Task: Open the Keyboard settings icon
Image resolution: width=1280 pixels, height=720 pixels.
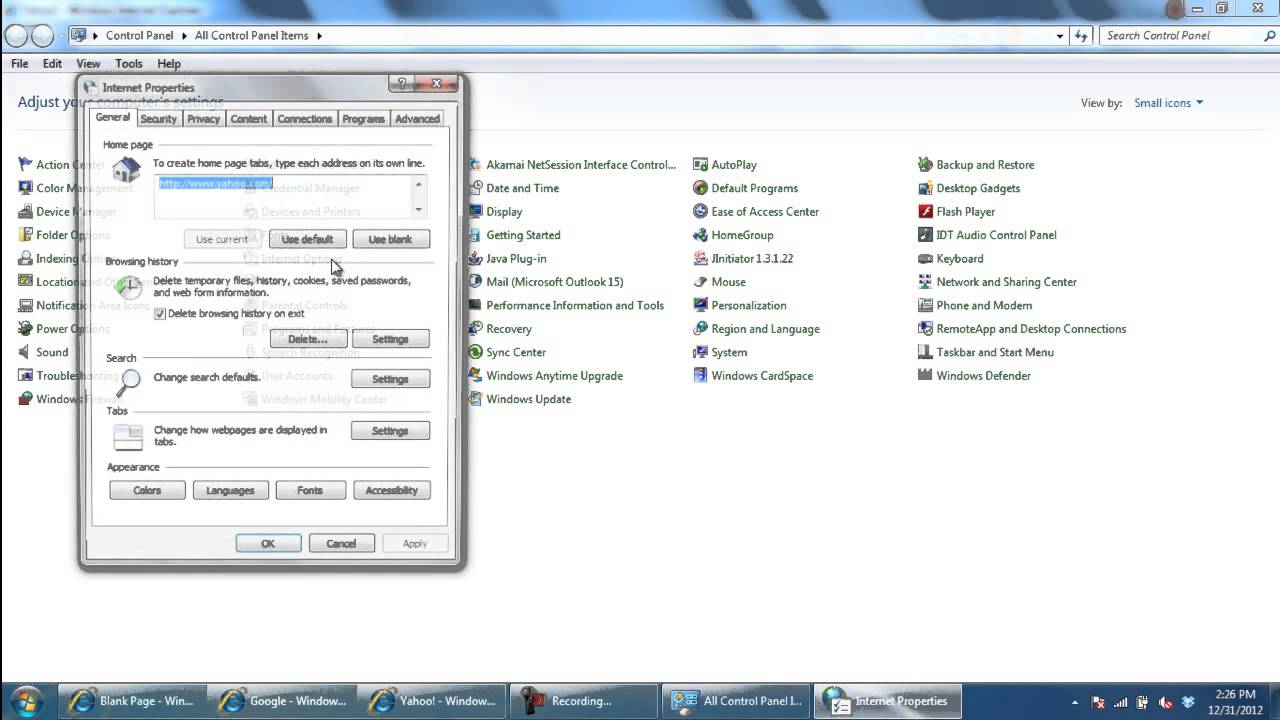Action: 951,258
